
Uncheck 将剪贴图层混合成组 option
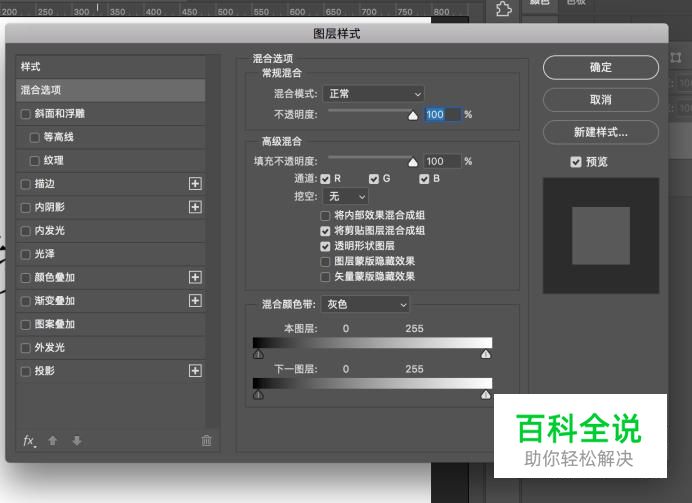click(325, 231)
